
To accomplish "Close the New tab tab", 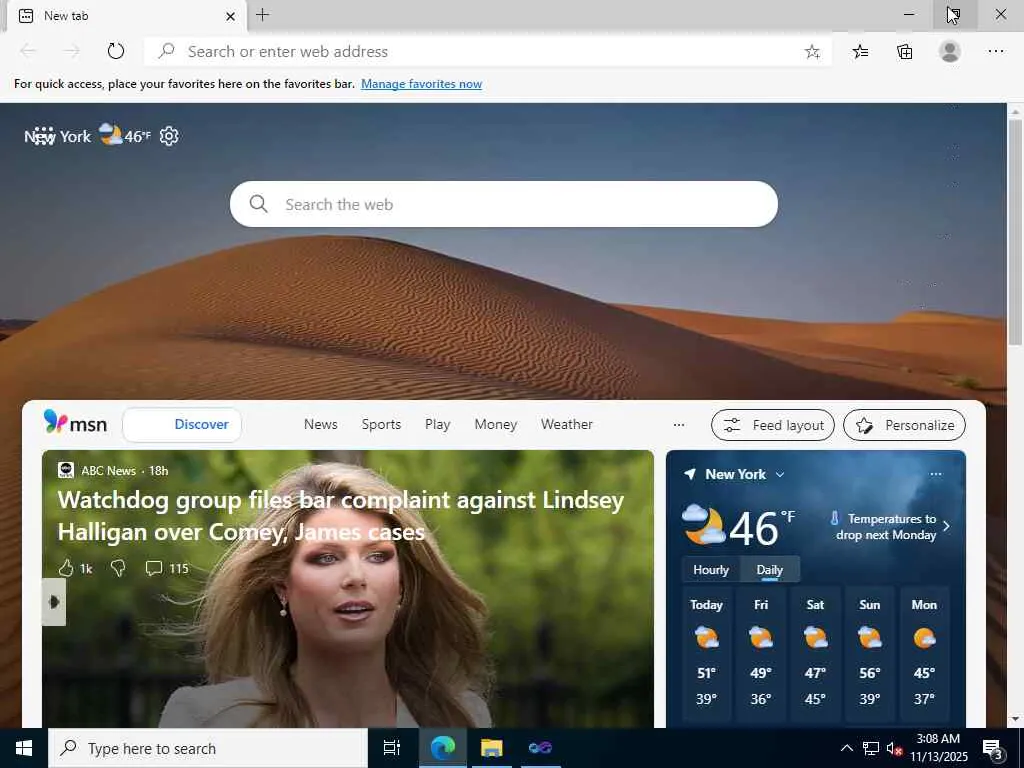I will pos(231,16).
